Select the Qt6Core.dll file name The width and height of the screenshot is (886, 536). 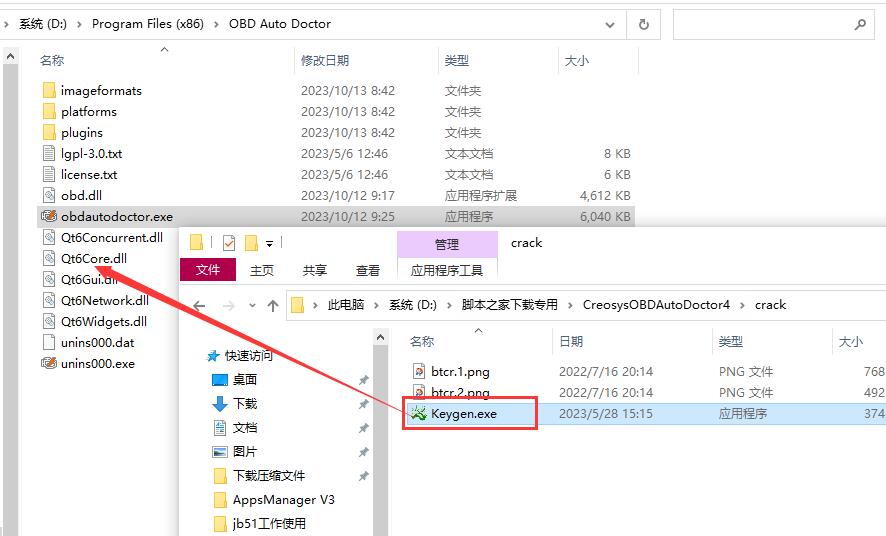94,258
